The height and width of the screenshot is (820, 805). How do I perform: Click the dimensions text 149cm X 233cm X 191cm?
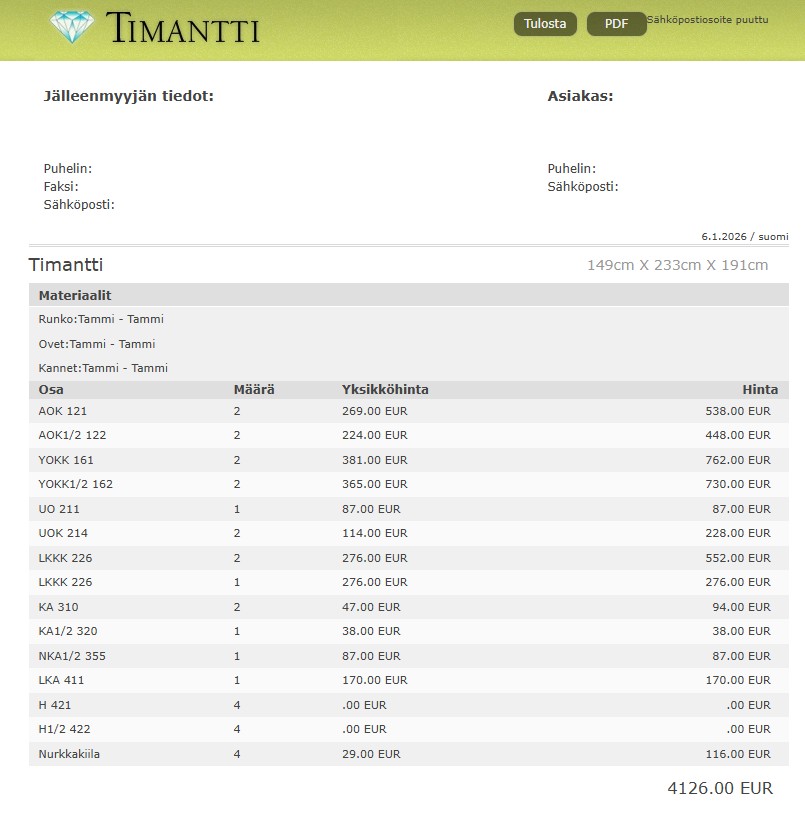(677, 265)
